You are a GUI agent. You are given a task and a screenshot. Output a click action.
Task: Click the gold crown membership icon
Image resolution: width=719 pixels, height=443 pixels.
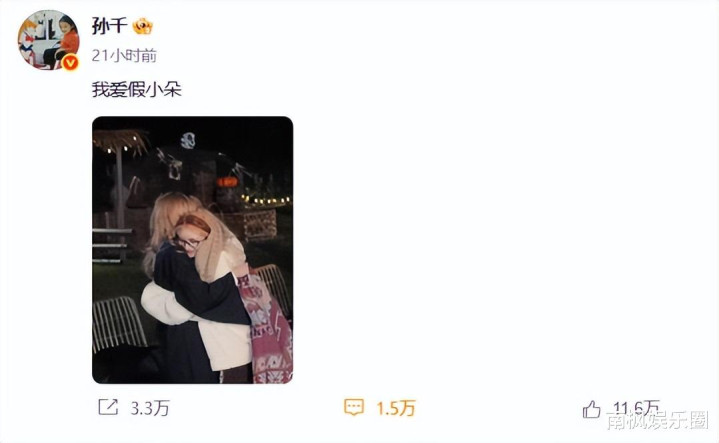[143, 26]
